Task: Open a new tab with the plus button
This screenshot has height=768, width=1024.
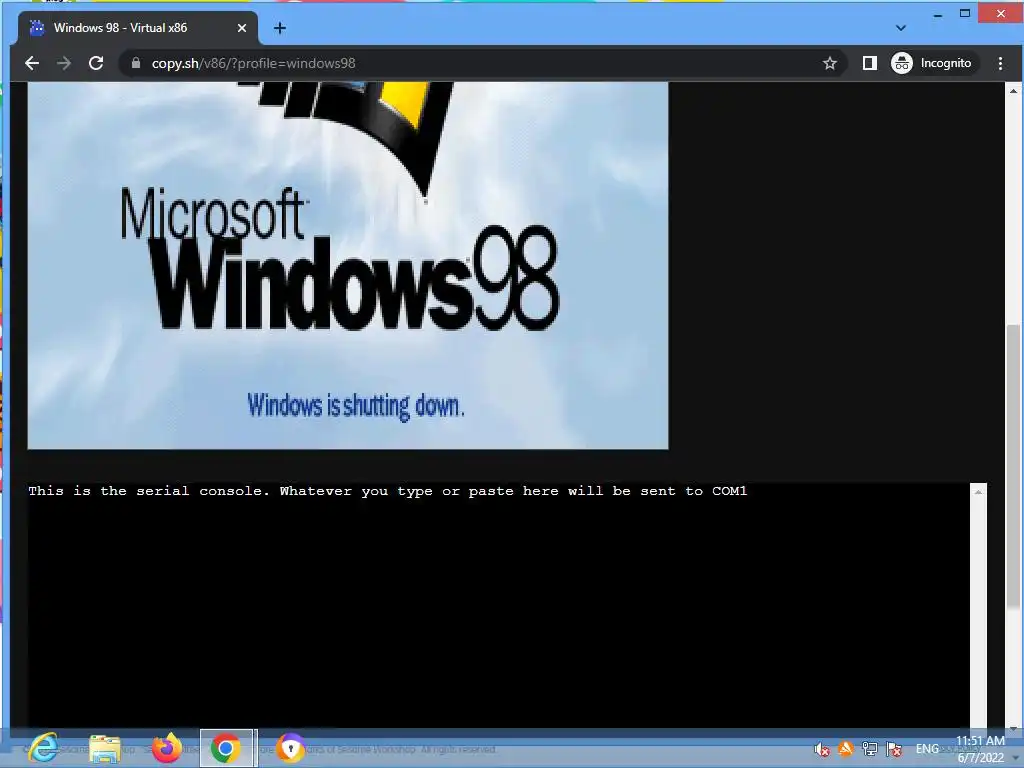Action: [280, 28]
